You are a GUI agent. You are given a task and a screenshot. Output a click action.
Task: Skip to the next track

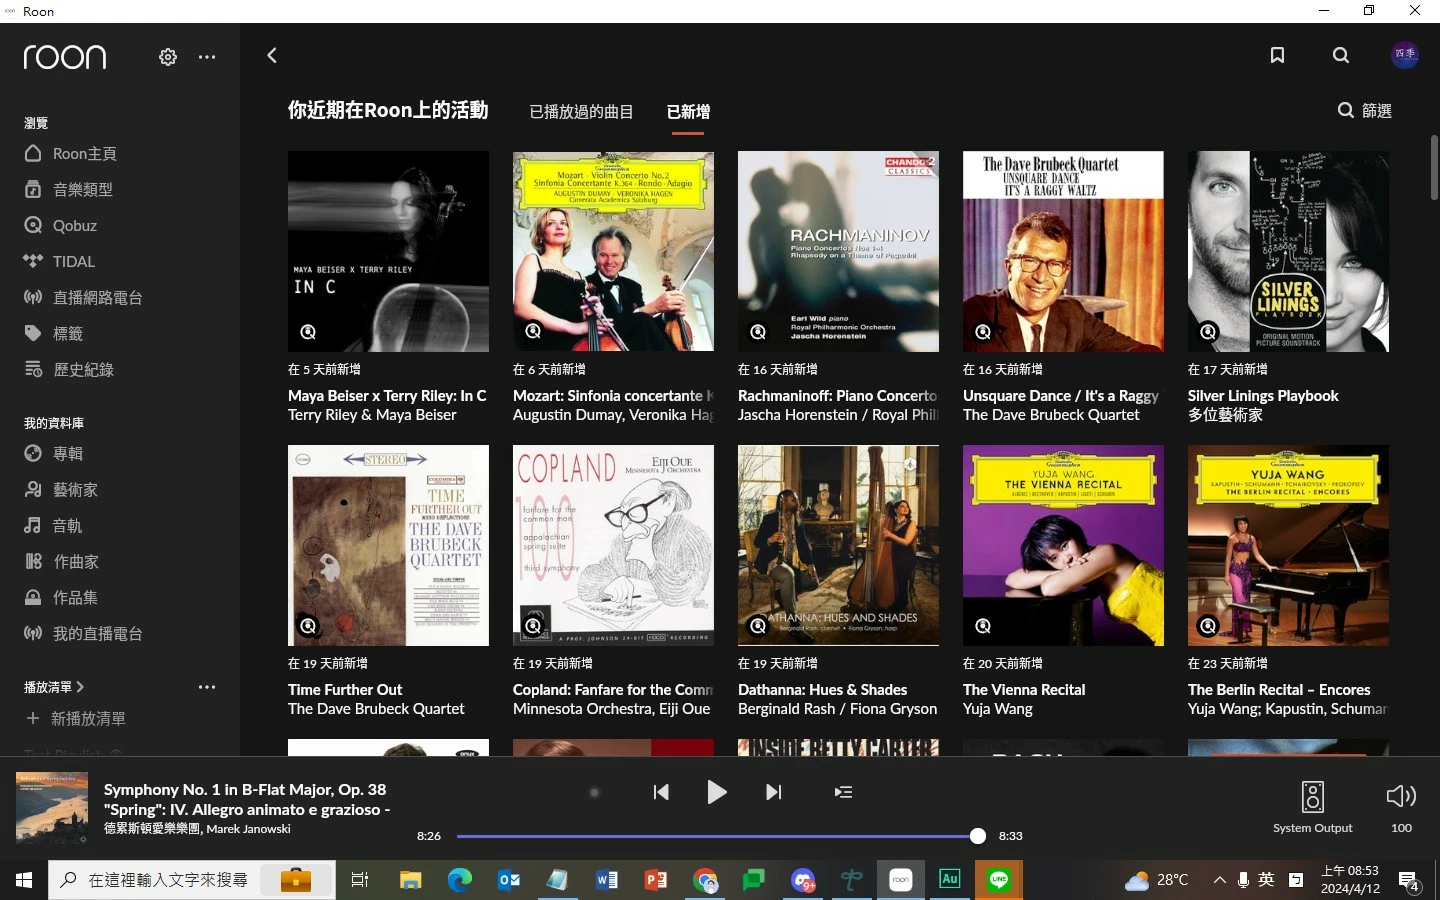773,792
